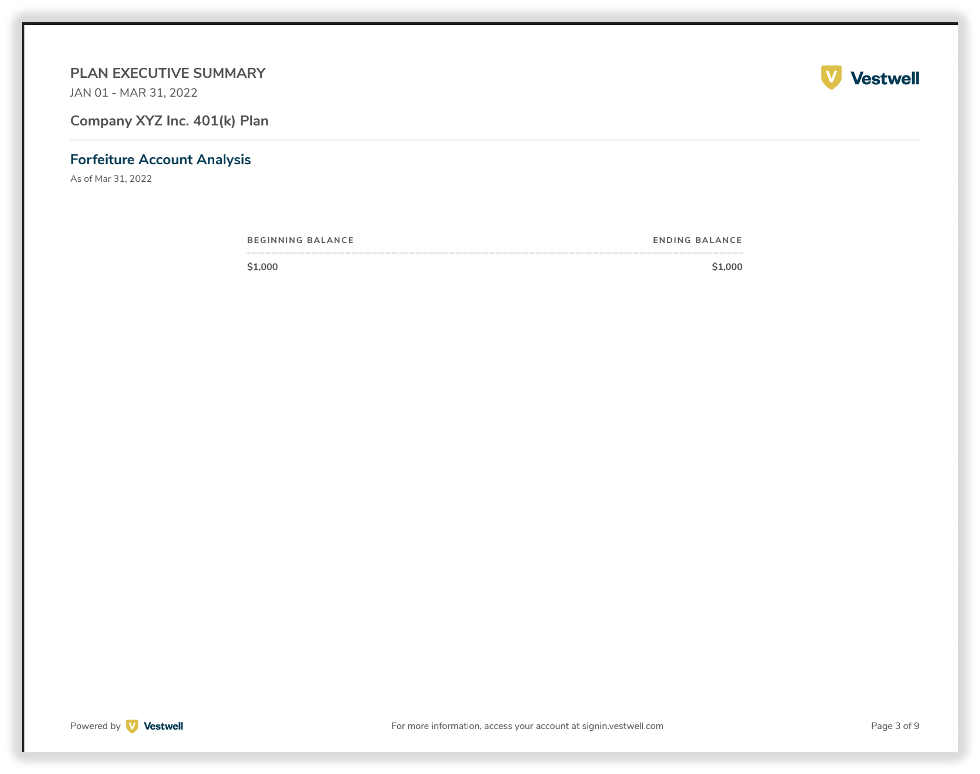980x774 pixels.
Task: Select the $1,000 ending balance value
Action: [727, 266]
